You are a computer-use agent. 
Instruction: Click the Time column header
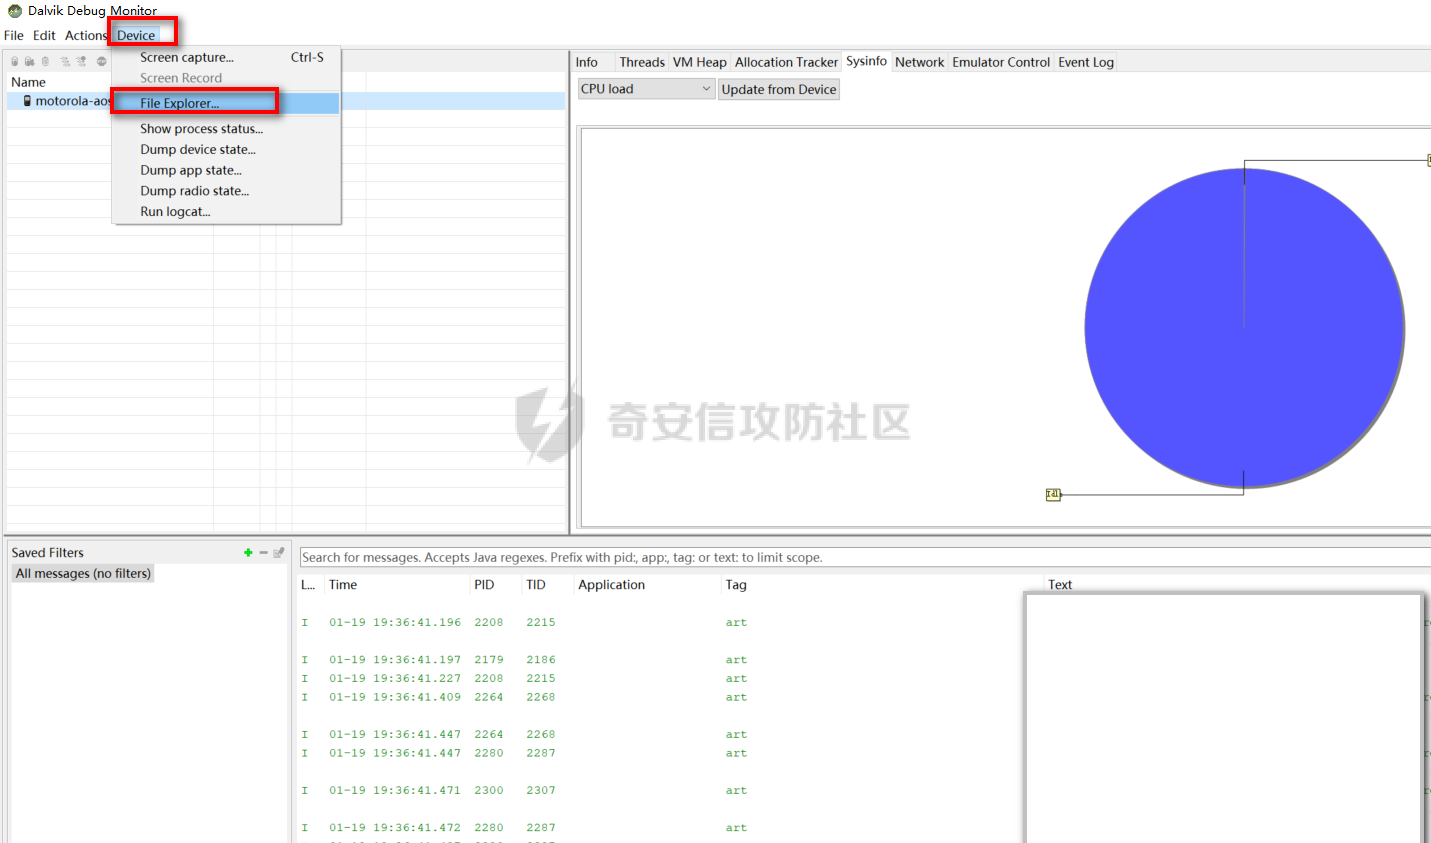point(343,585)
